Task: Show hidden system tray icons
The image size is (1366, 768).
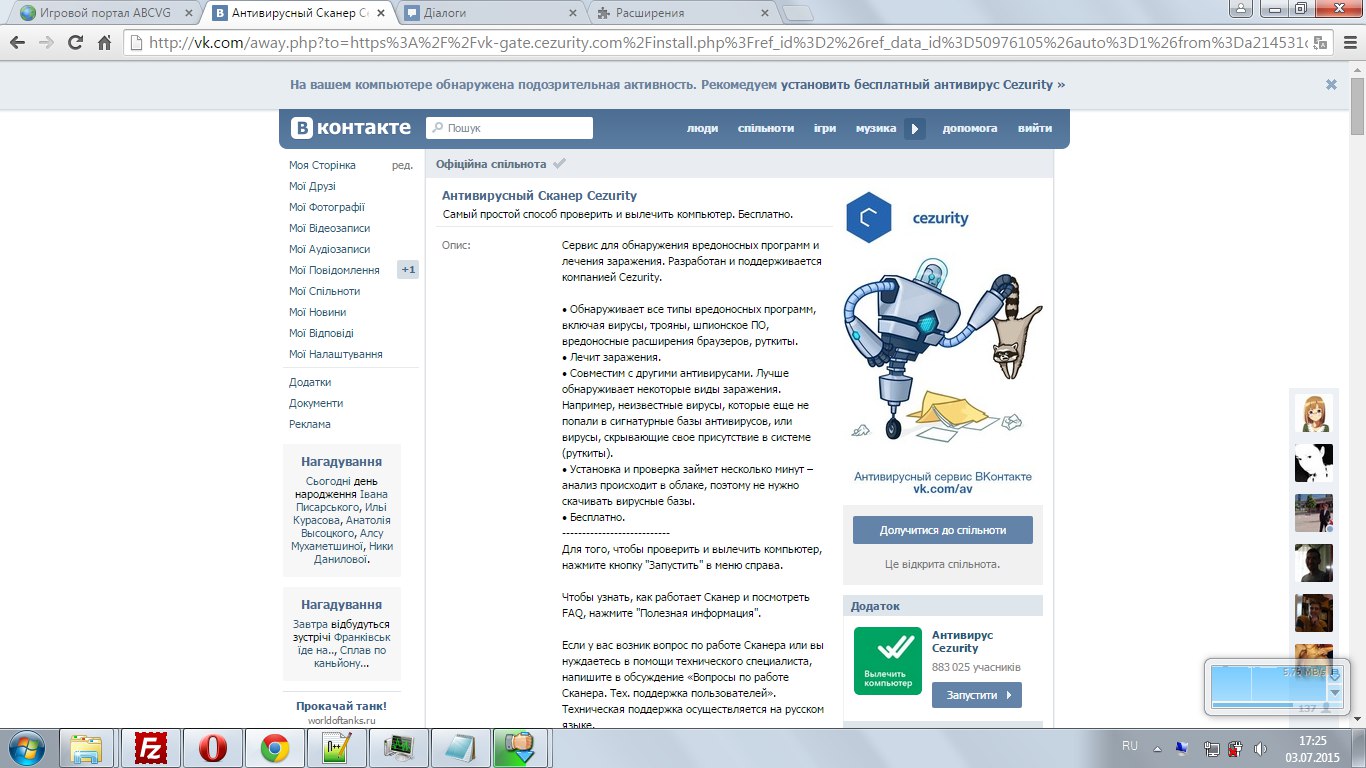Action: point(1158,747)
